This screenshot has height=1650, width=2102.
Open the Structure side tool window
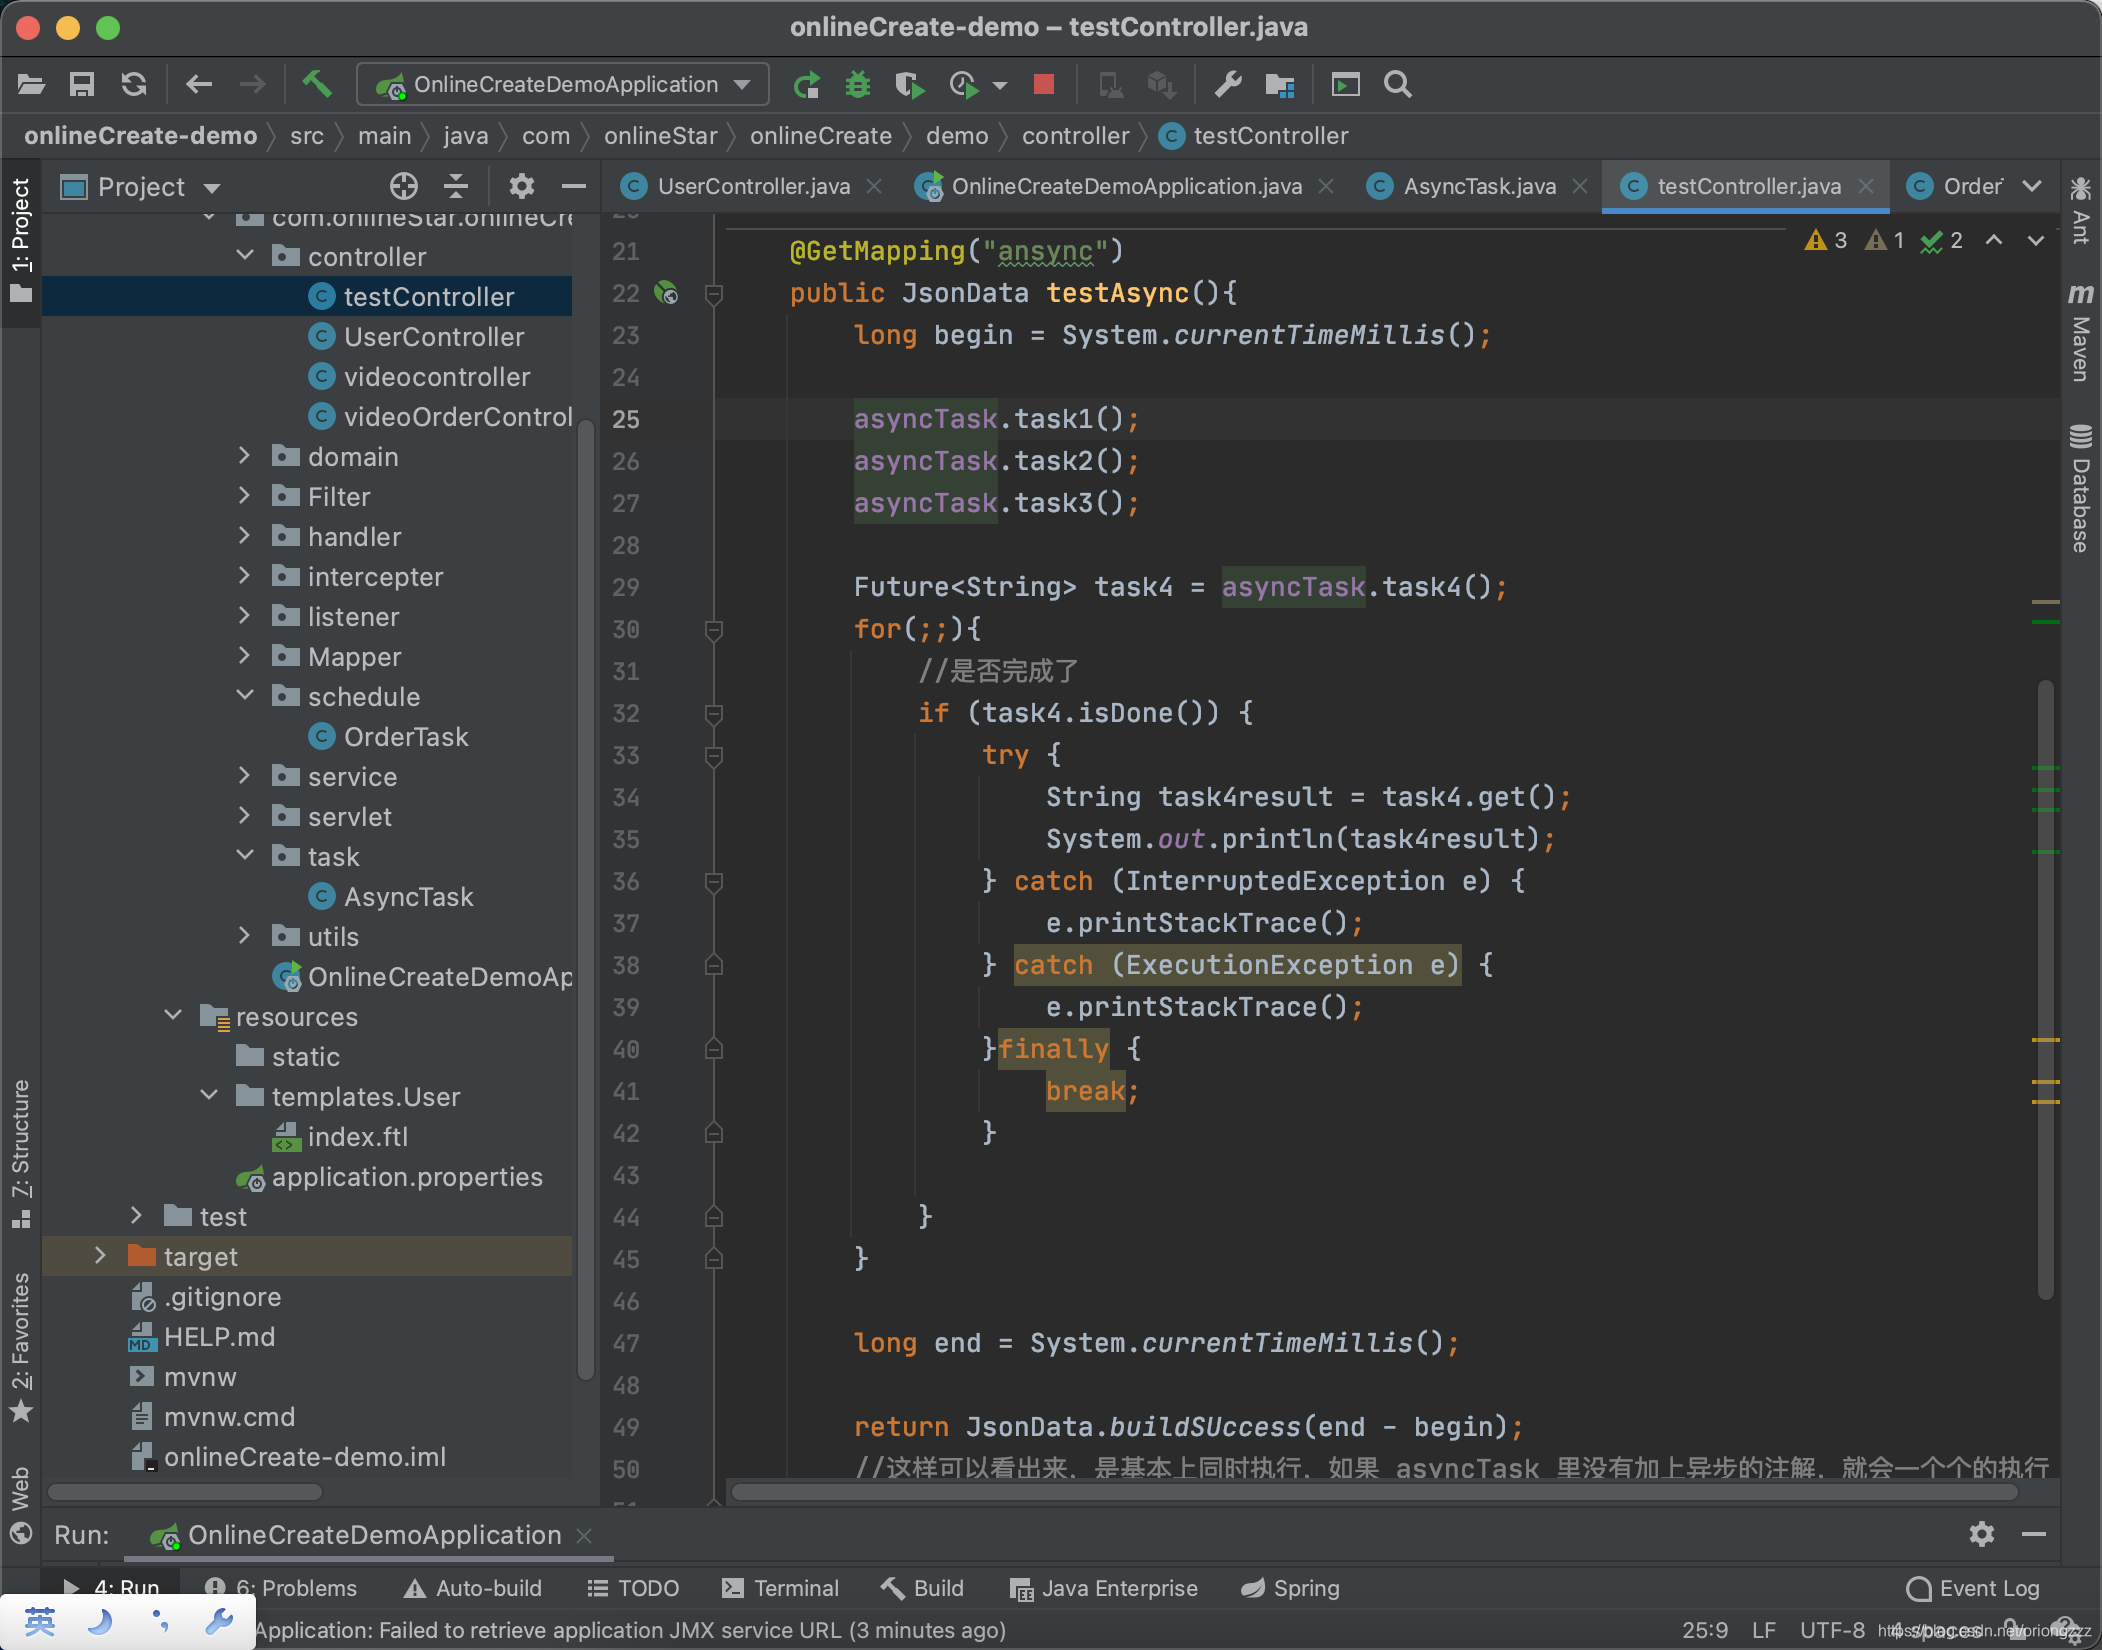21,1152
